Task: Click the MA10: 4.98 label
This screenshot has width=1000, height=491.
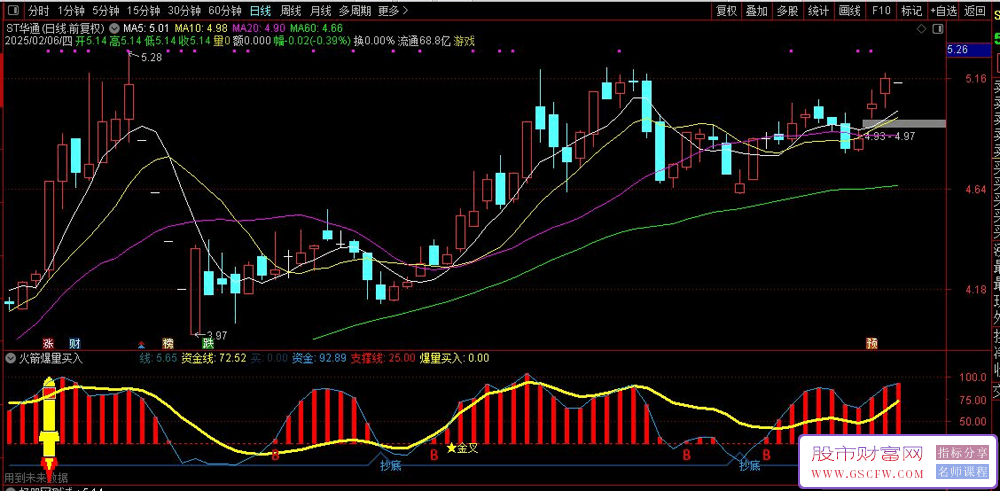Action: (x=202, y=28)
